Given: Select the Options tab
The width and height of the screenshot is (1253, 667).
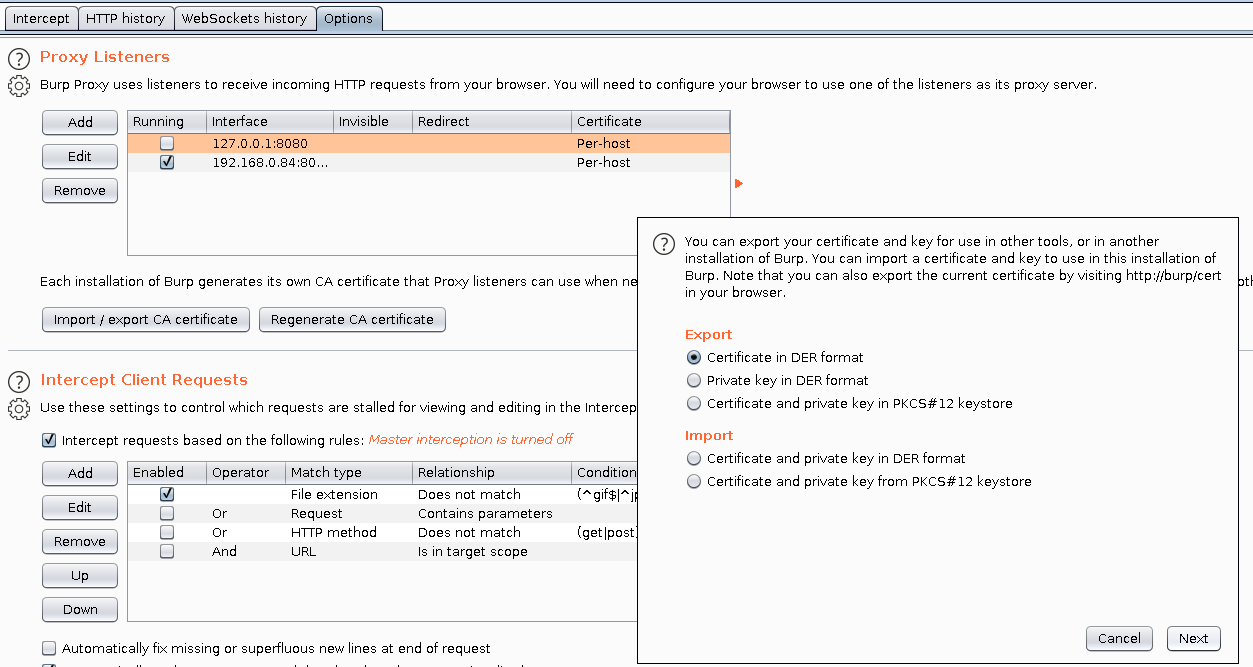Looking at the screenshot, I should 349,18.
